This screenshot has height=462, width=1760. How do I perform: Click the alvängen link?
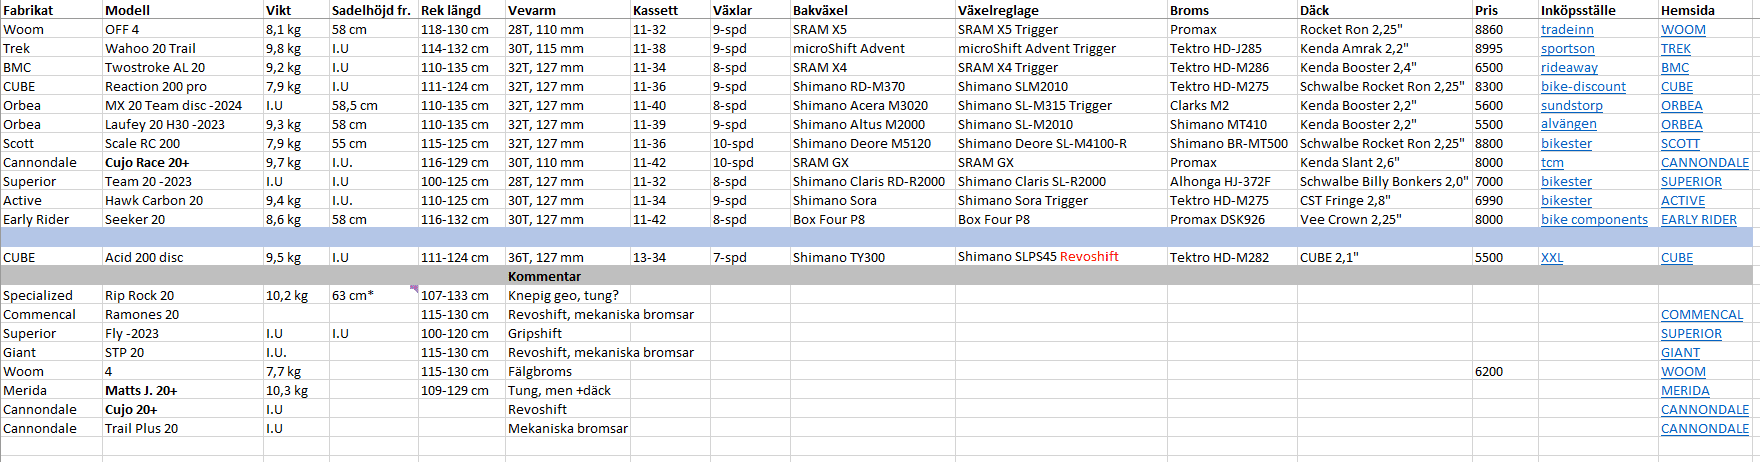[x=1568, y=125]
